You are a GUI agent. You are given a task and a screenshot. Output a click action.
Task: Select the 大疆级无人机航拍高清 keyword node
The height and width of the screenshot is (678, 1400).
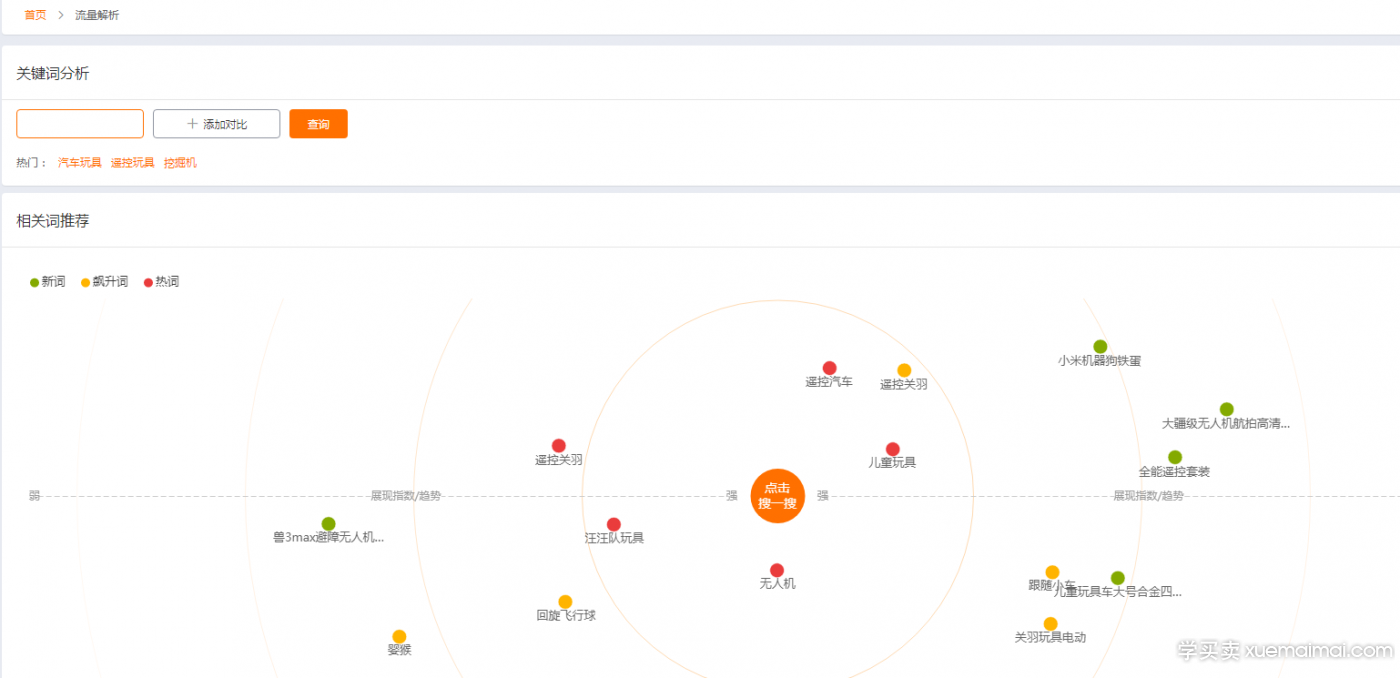pyautogui.click(x=1226, y=409)
